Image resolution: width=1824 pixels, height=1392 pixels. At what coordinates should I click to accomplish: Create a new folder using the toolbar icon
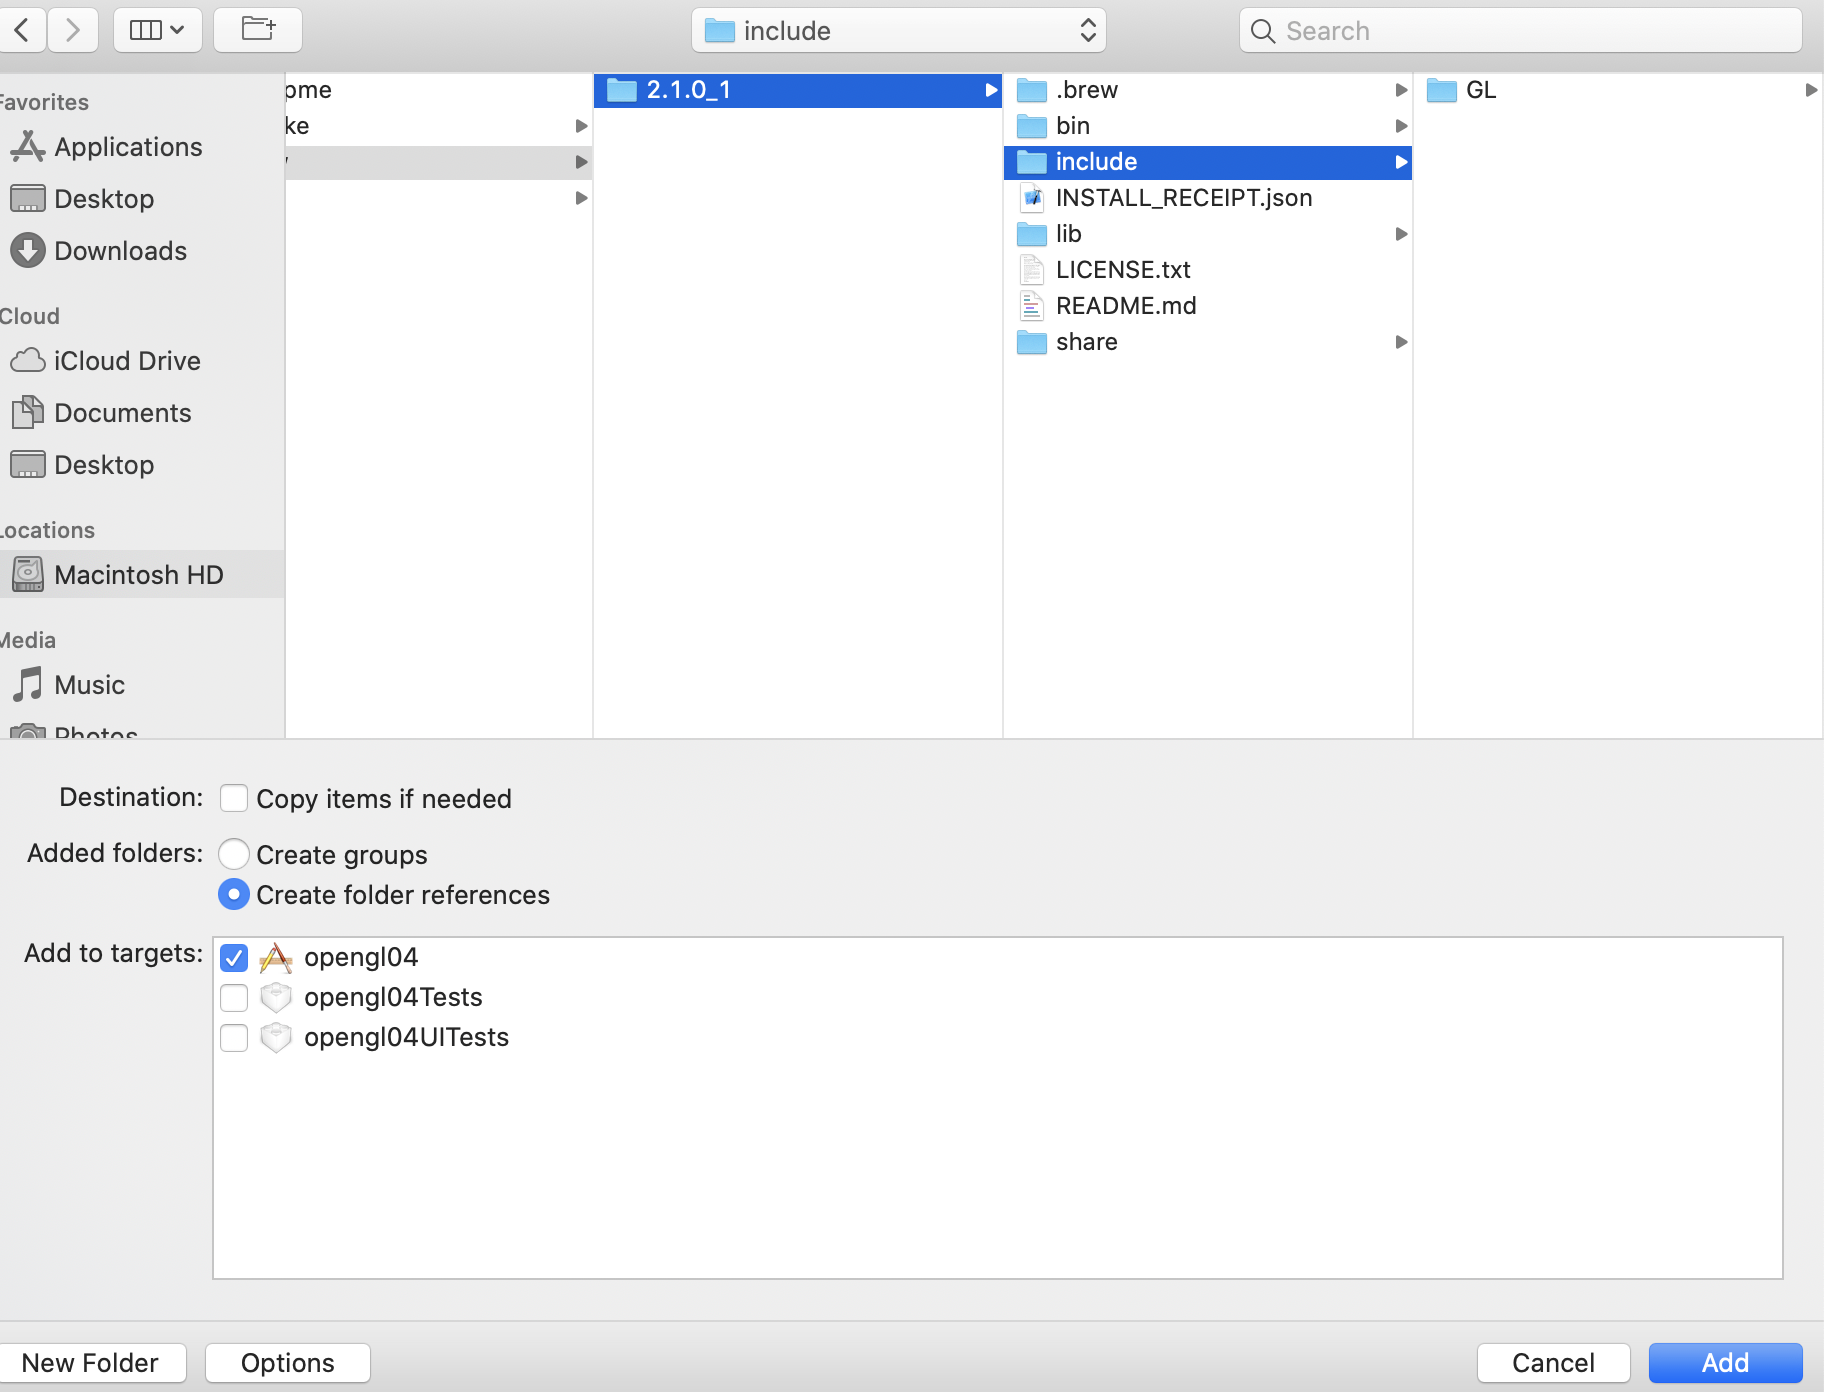257,29
